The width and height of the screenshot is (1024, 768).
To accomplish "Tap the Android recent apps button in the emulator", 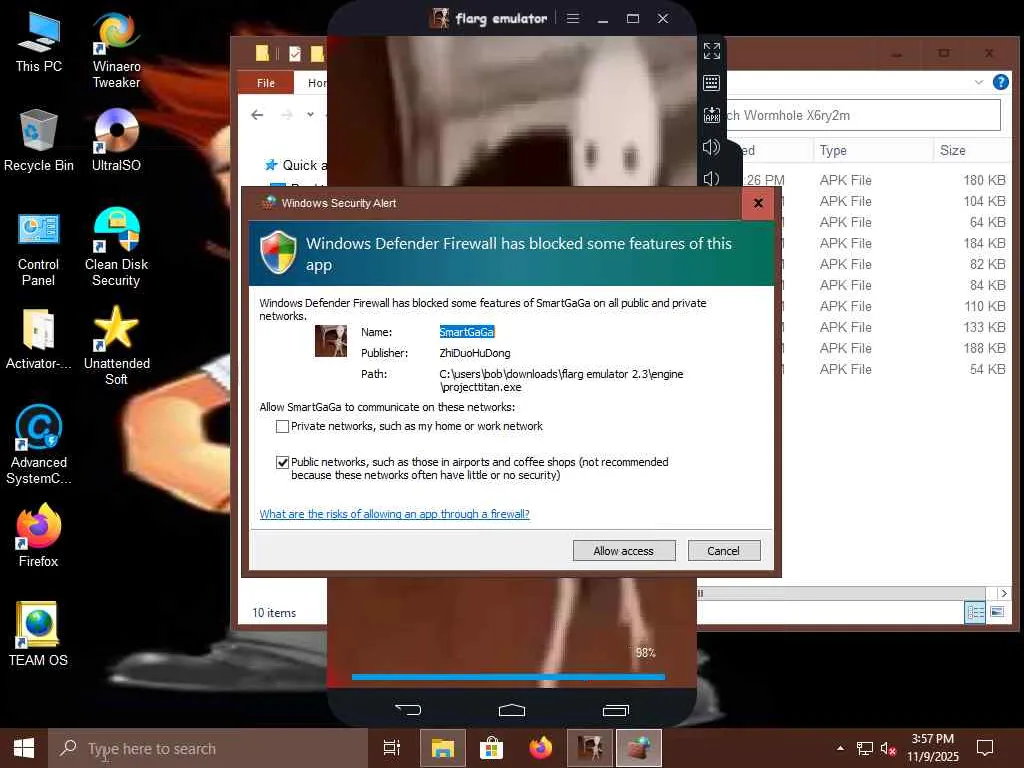I will 615,710.
